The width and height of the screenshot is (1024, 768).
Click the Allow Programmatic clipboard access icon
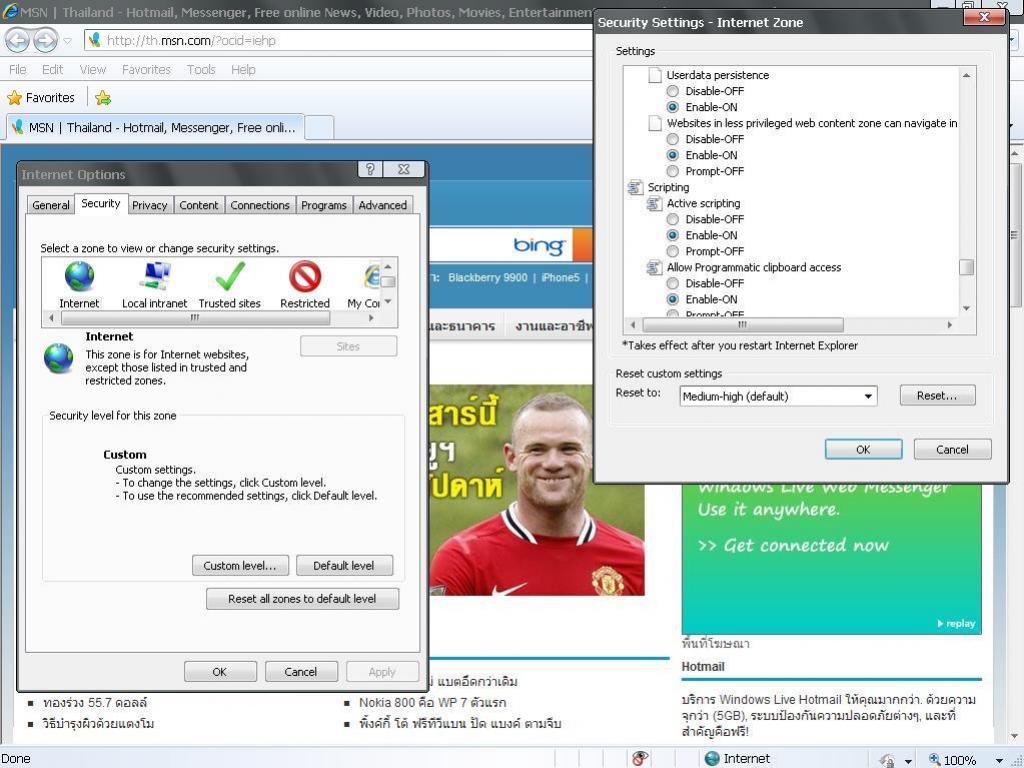[x=654, y=268]
